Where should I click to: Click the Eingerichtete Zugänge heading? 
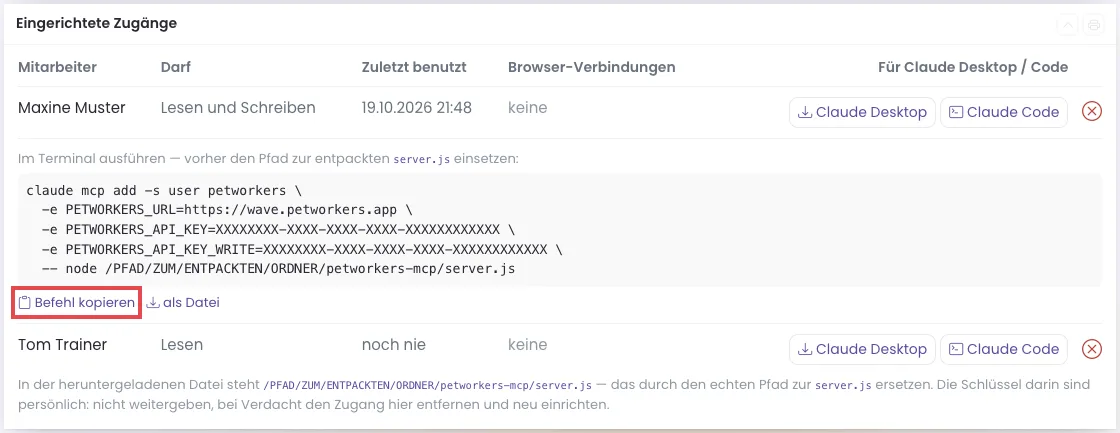96,24
